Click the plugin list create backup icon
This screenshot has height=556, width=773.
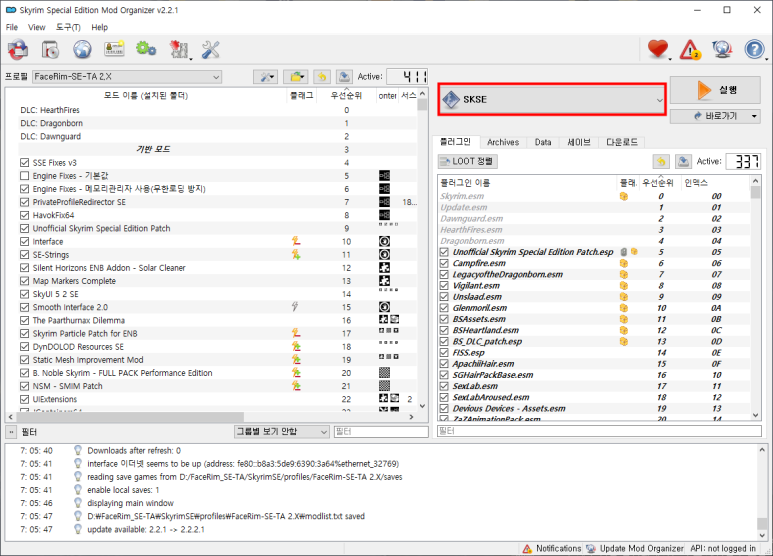[x=683, y=161]
